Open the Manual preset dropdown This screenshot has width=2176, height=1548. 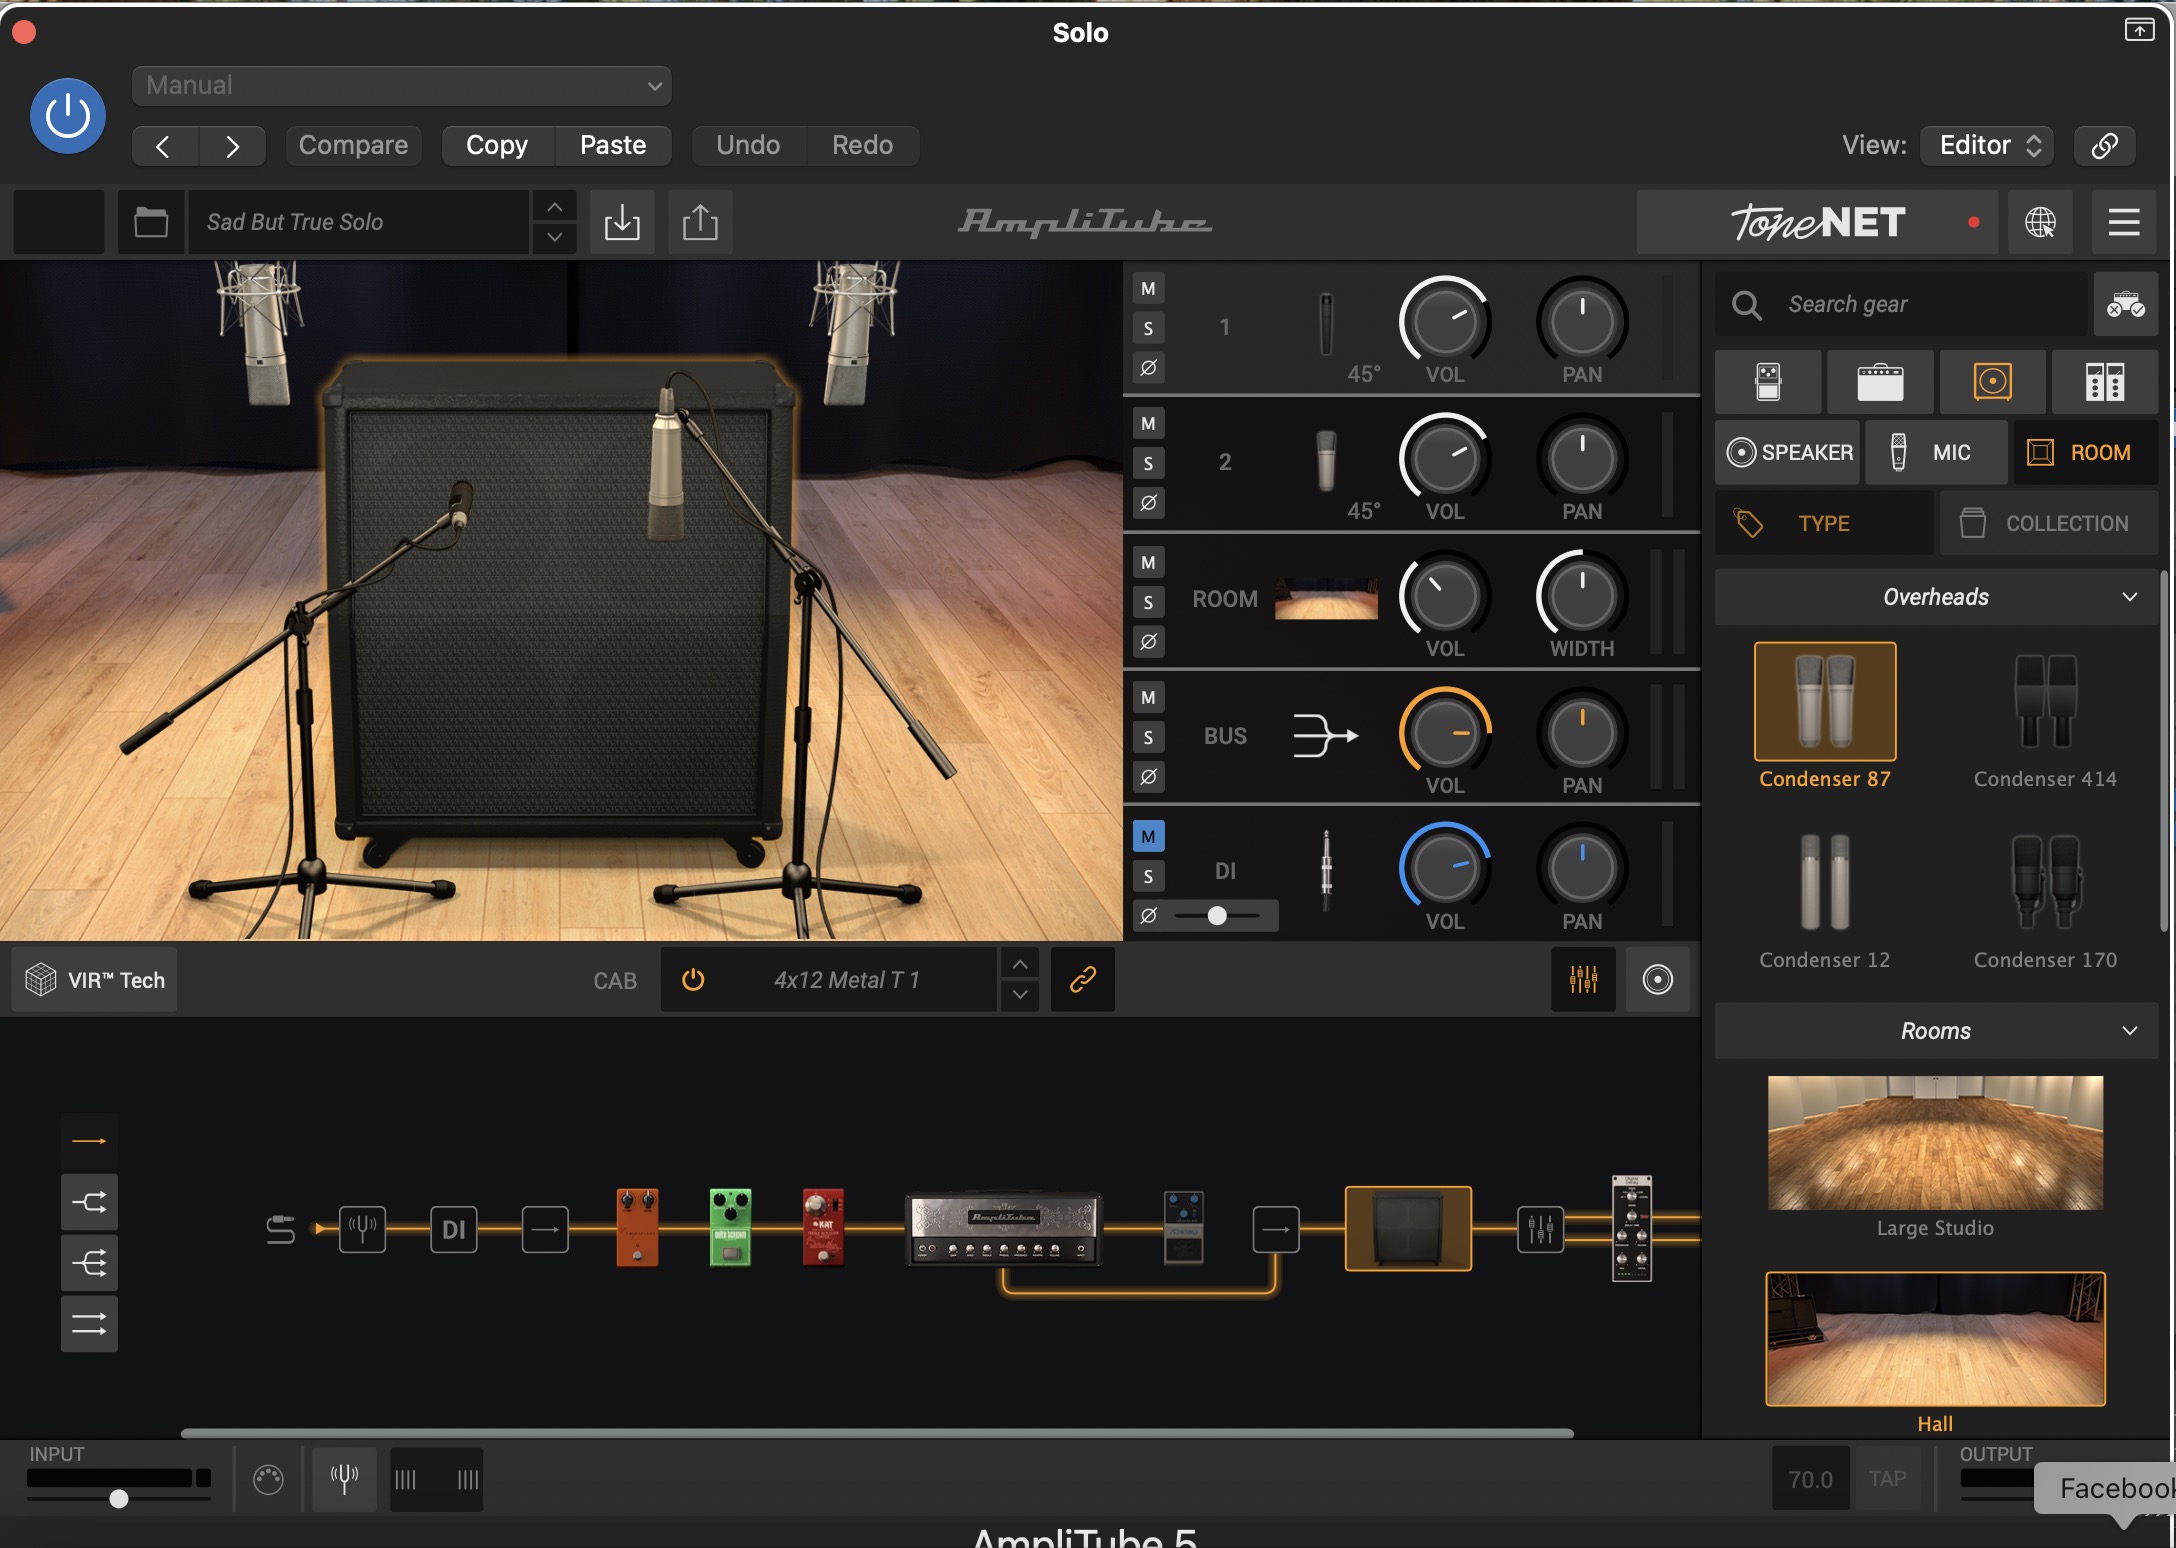click(401, 86)
